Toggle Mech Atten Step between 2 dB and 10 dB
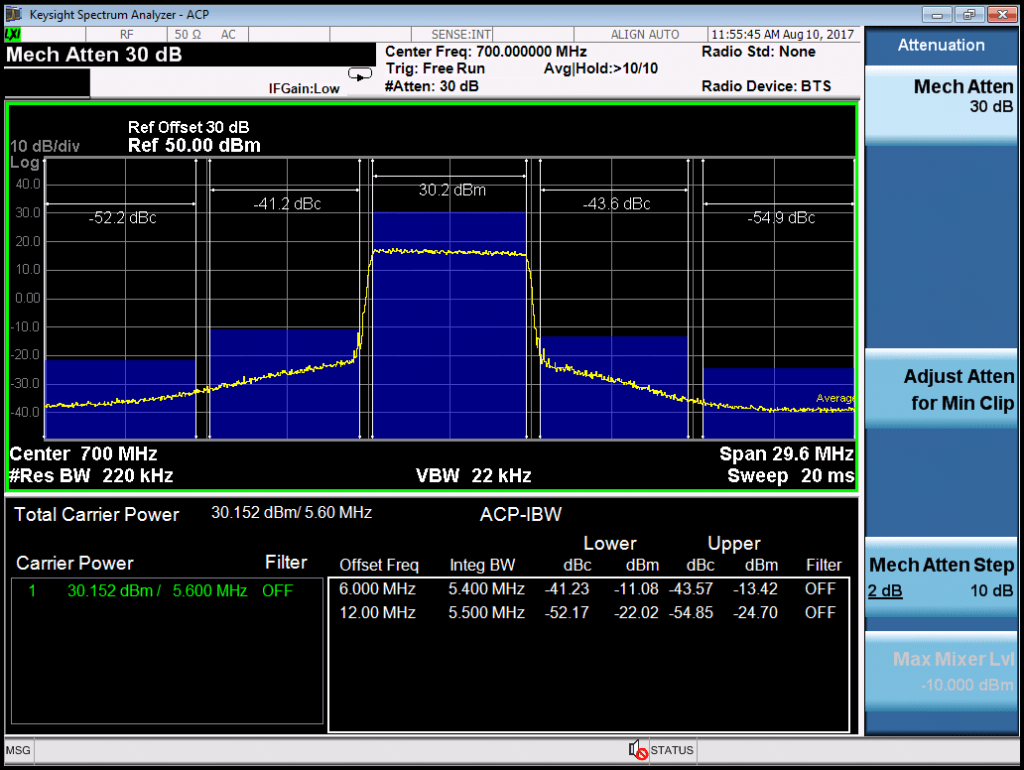The width and height of the screenshot is (1024, 770). point(941,577)
